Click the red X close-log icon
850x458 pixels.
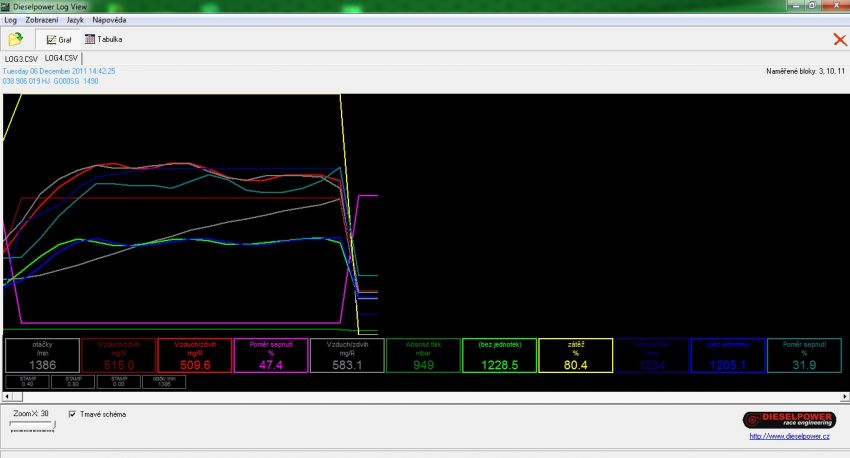pos(839,39)
